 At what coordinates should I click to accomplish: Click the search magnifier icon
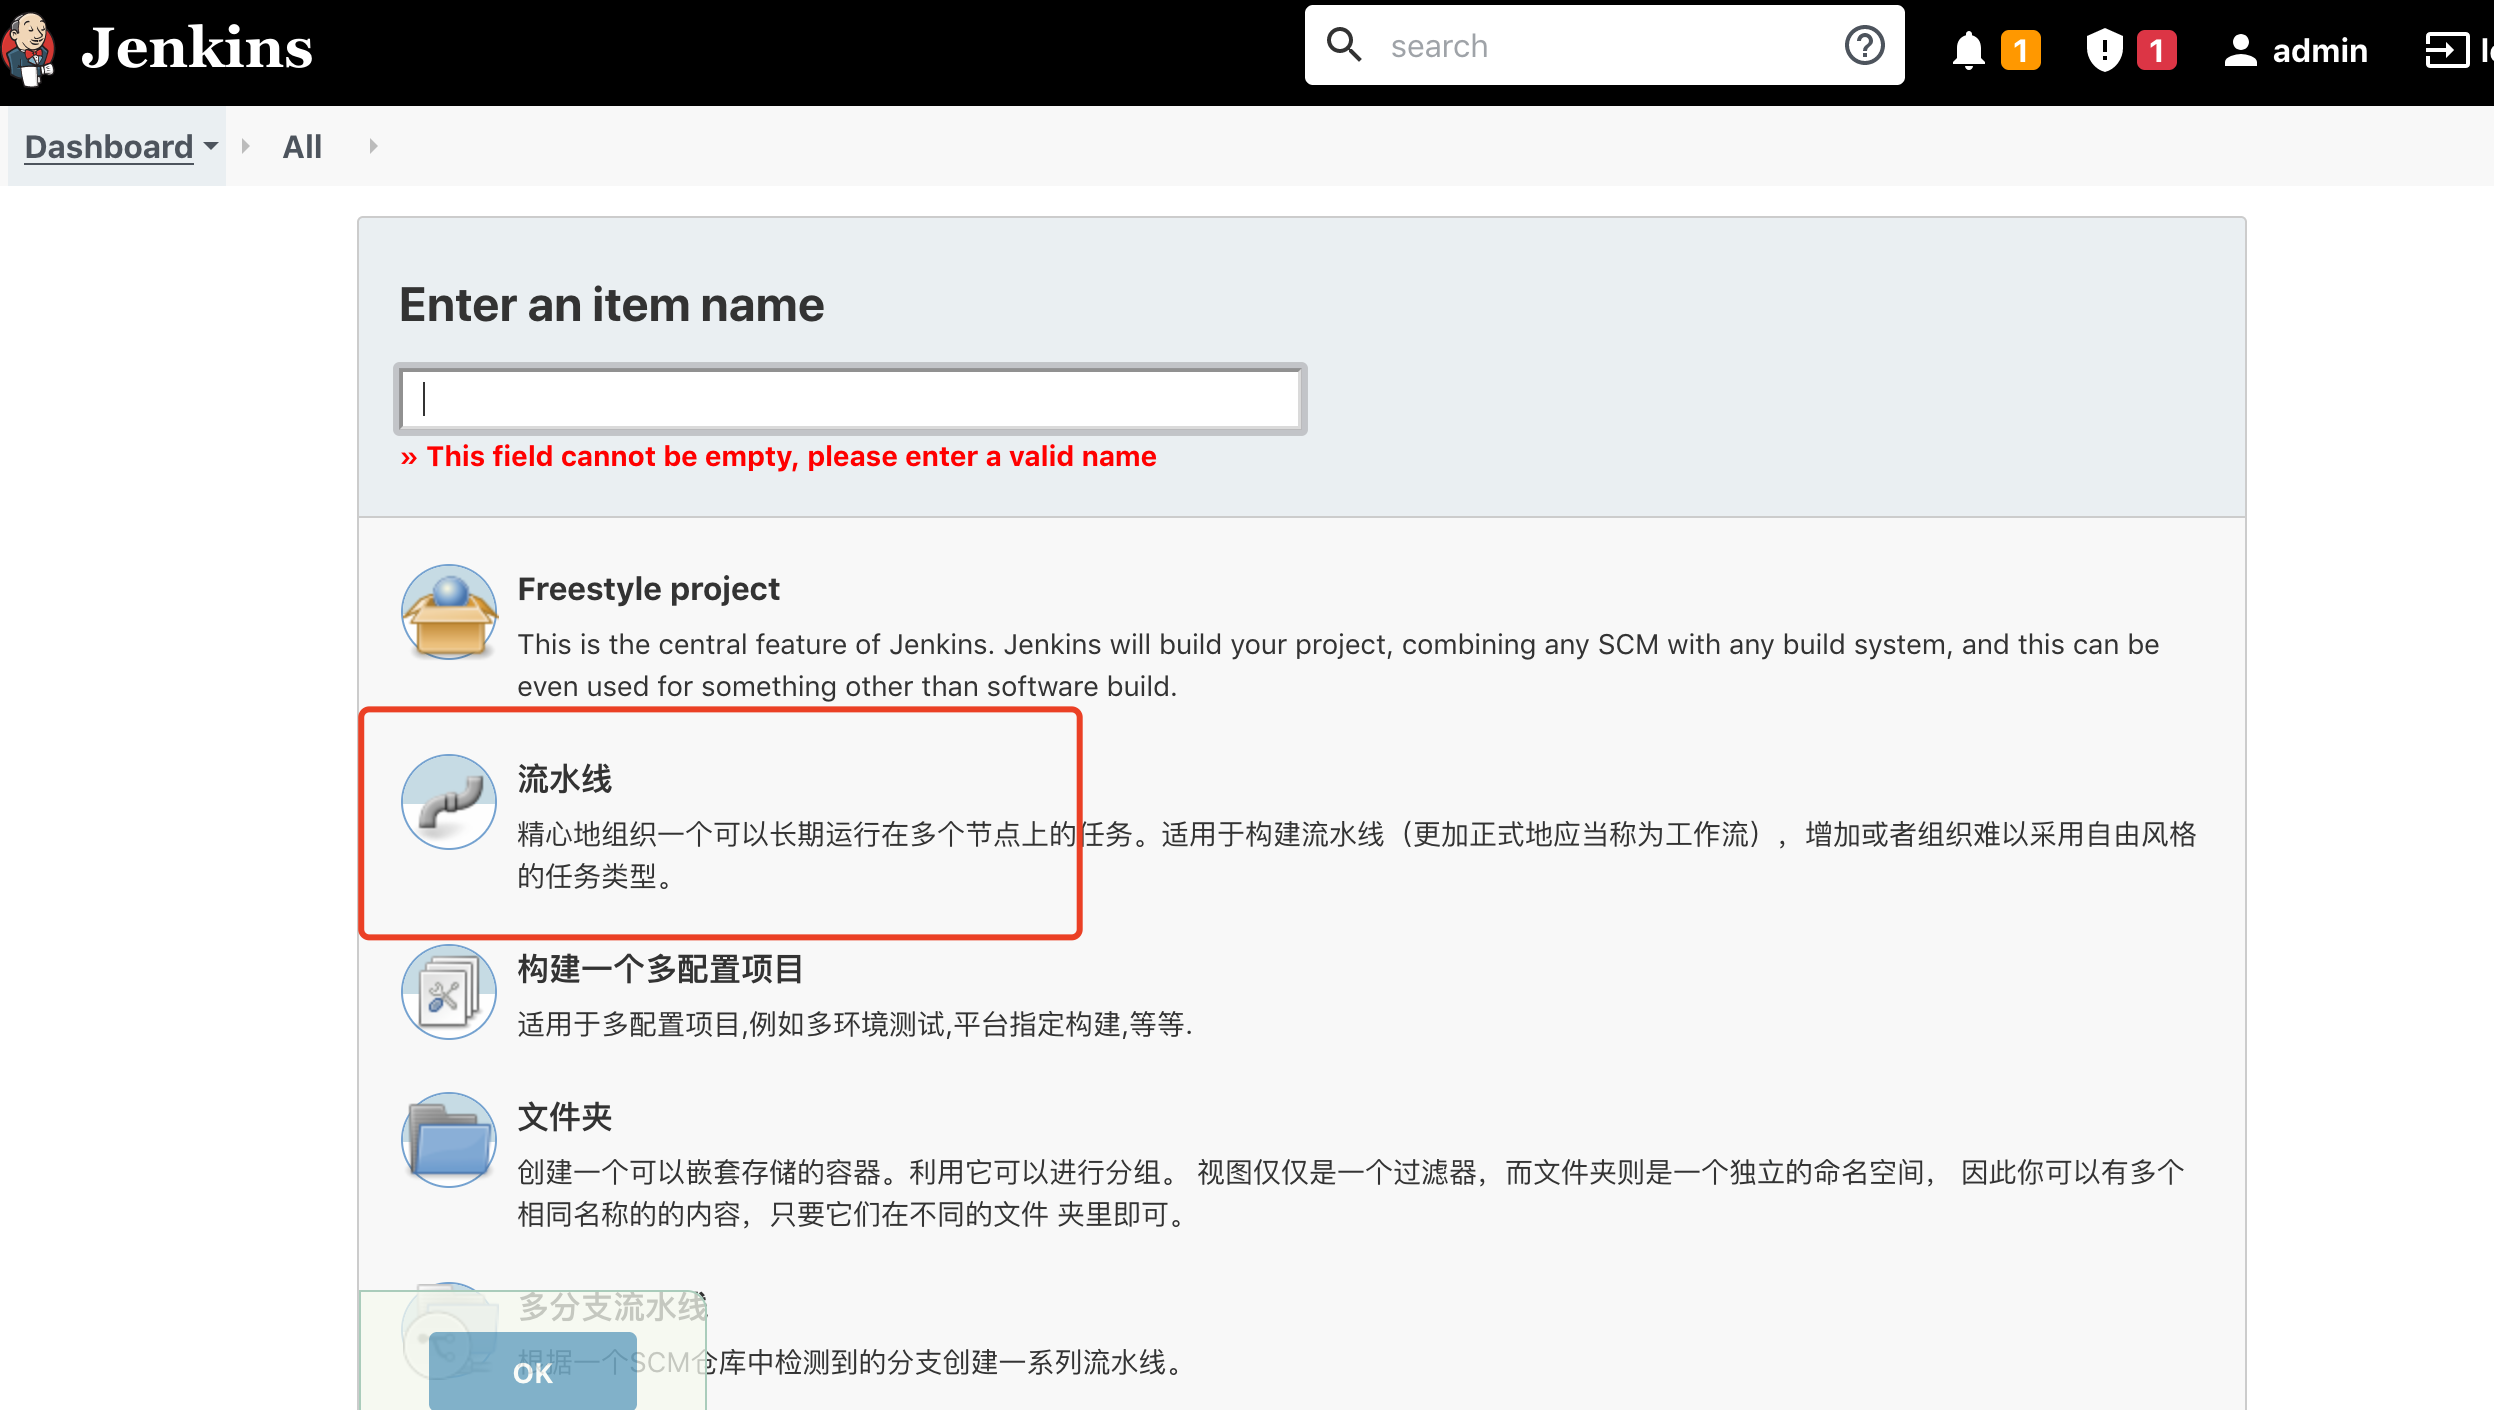1343,45
